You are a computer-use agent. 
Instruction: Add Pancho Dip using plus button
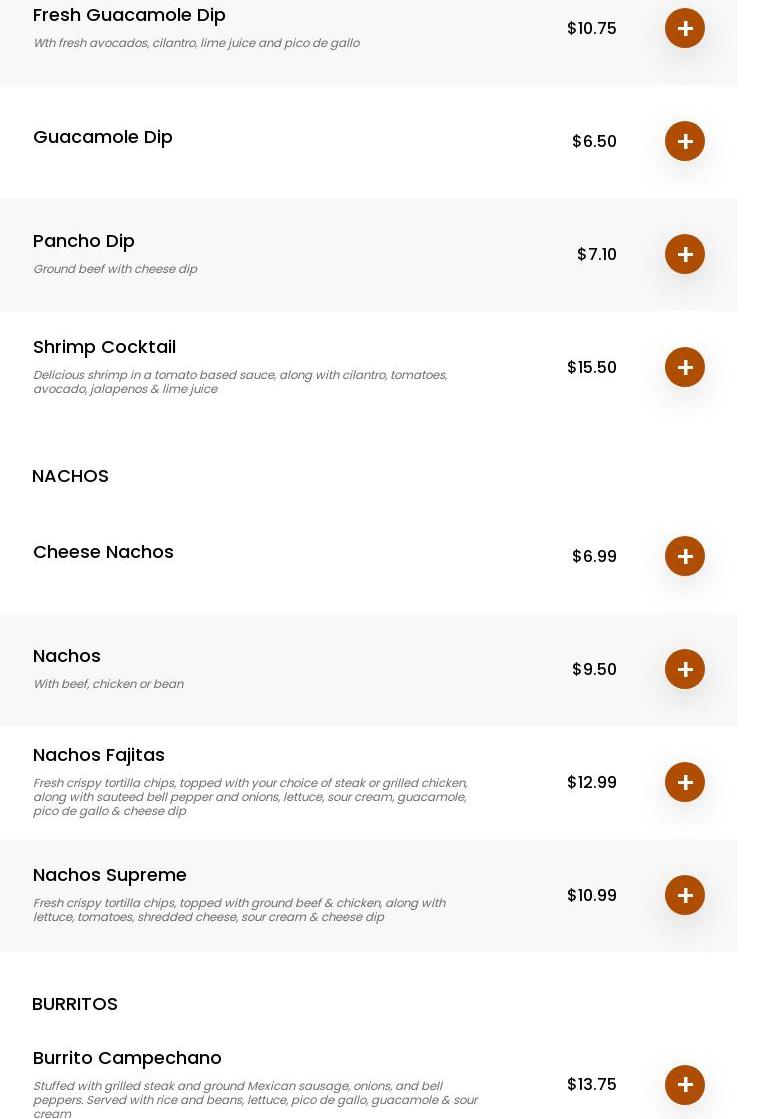pos(684,254)
